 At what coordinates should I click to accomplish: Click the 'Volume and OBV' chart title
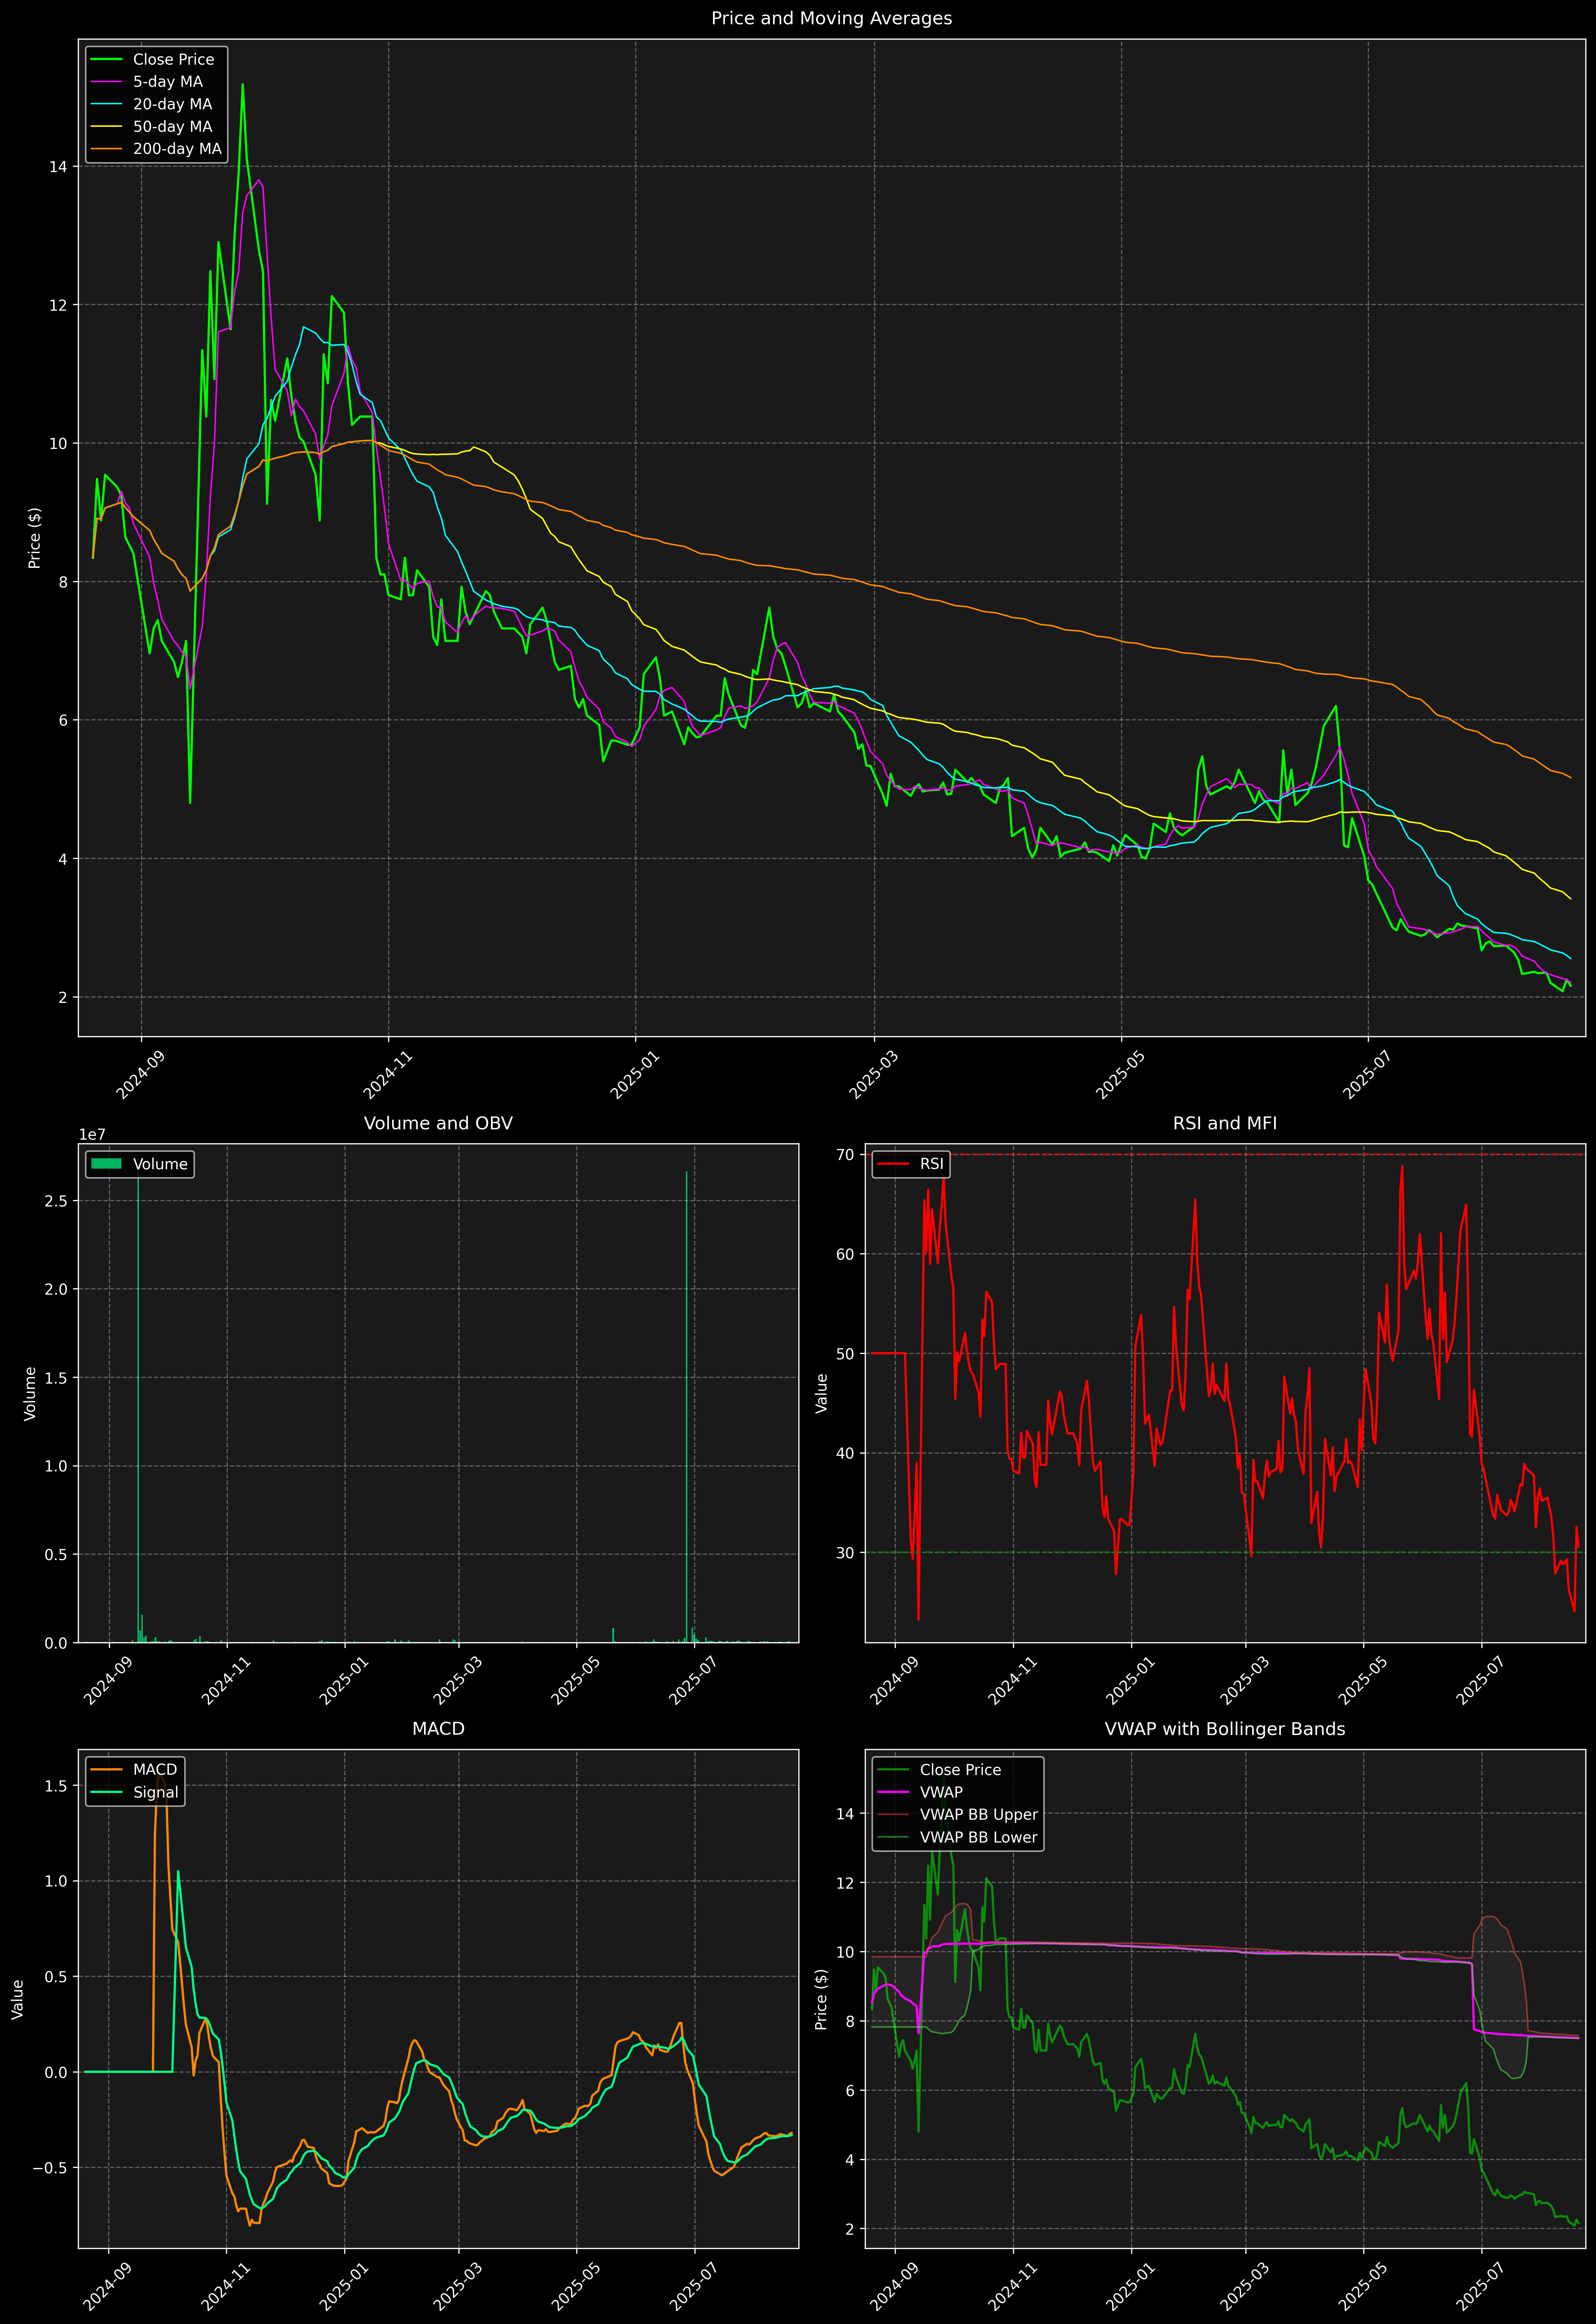[438, 1123]
